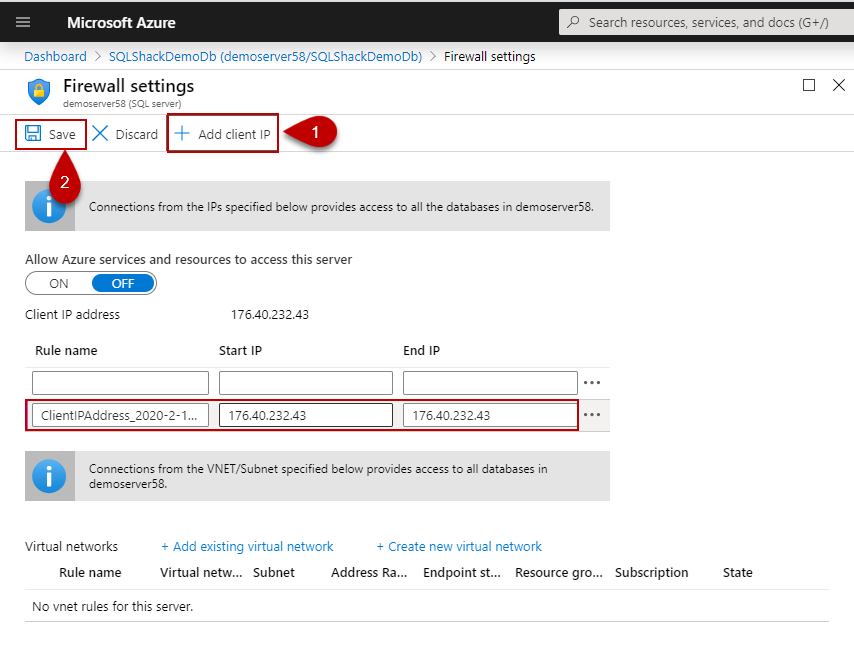Open ellipsis menu for ClientIPAddress rule
854x654 pixels.
point(592,415)
